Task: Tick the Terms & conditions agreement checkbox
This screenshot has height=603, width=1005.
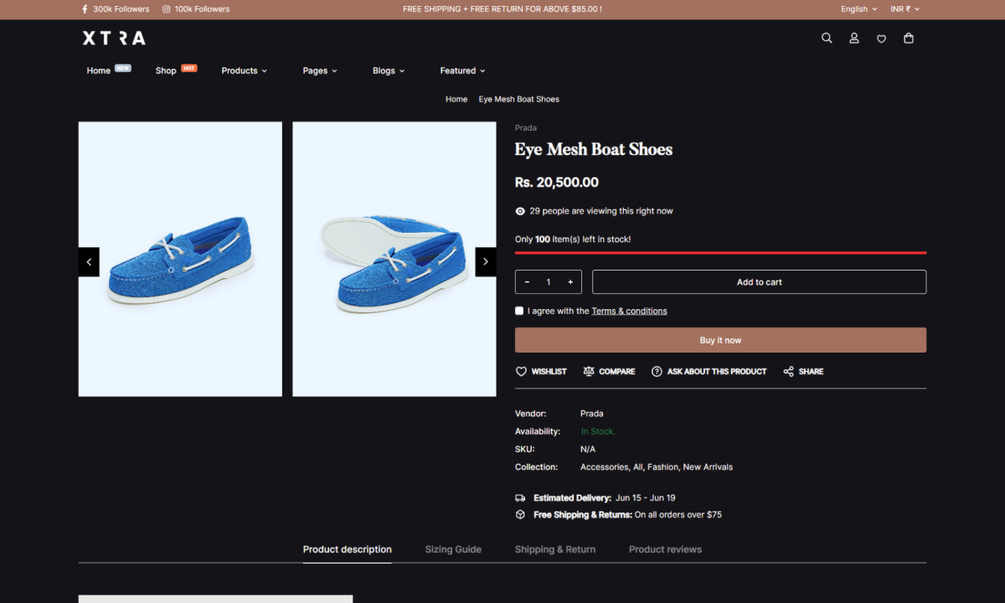Action: tap(519, 311)
